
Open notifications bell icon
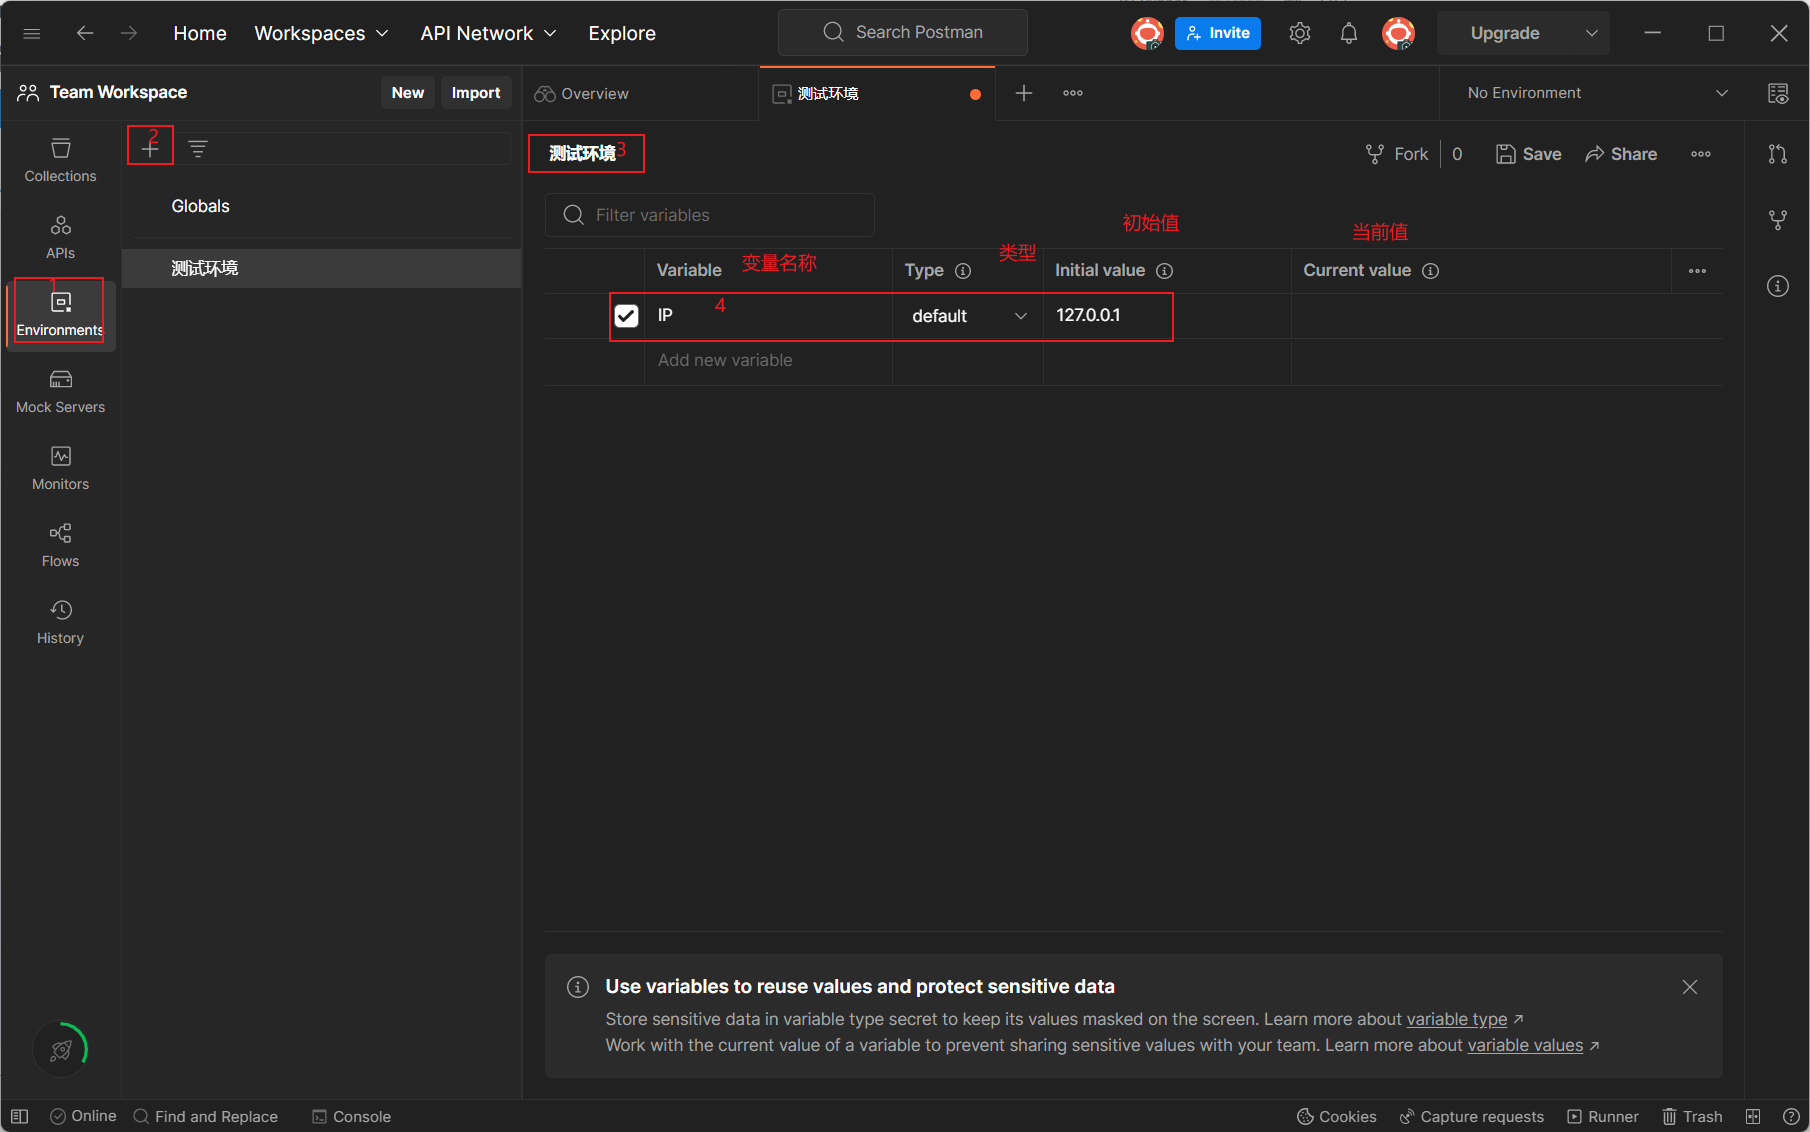pos(1348,33)
